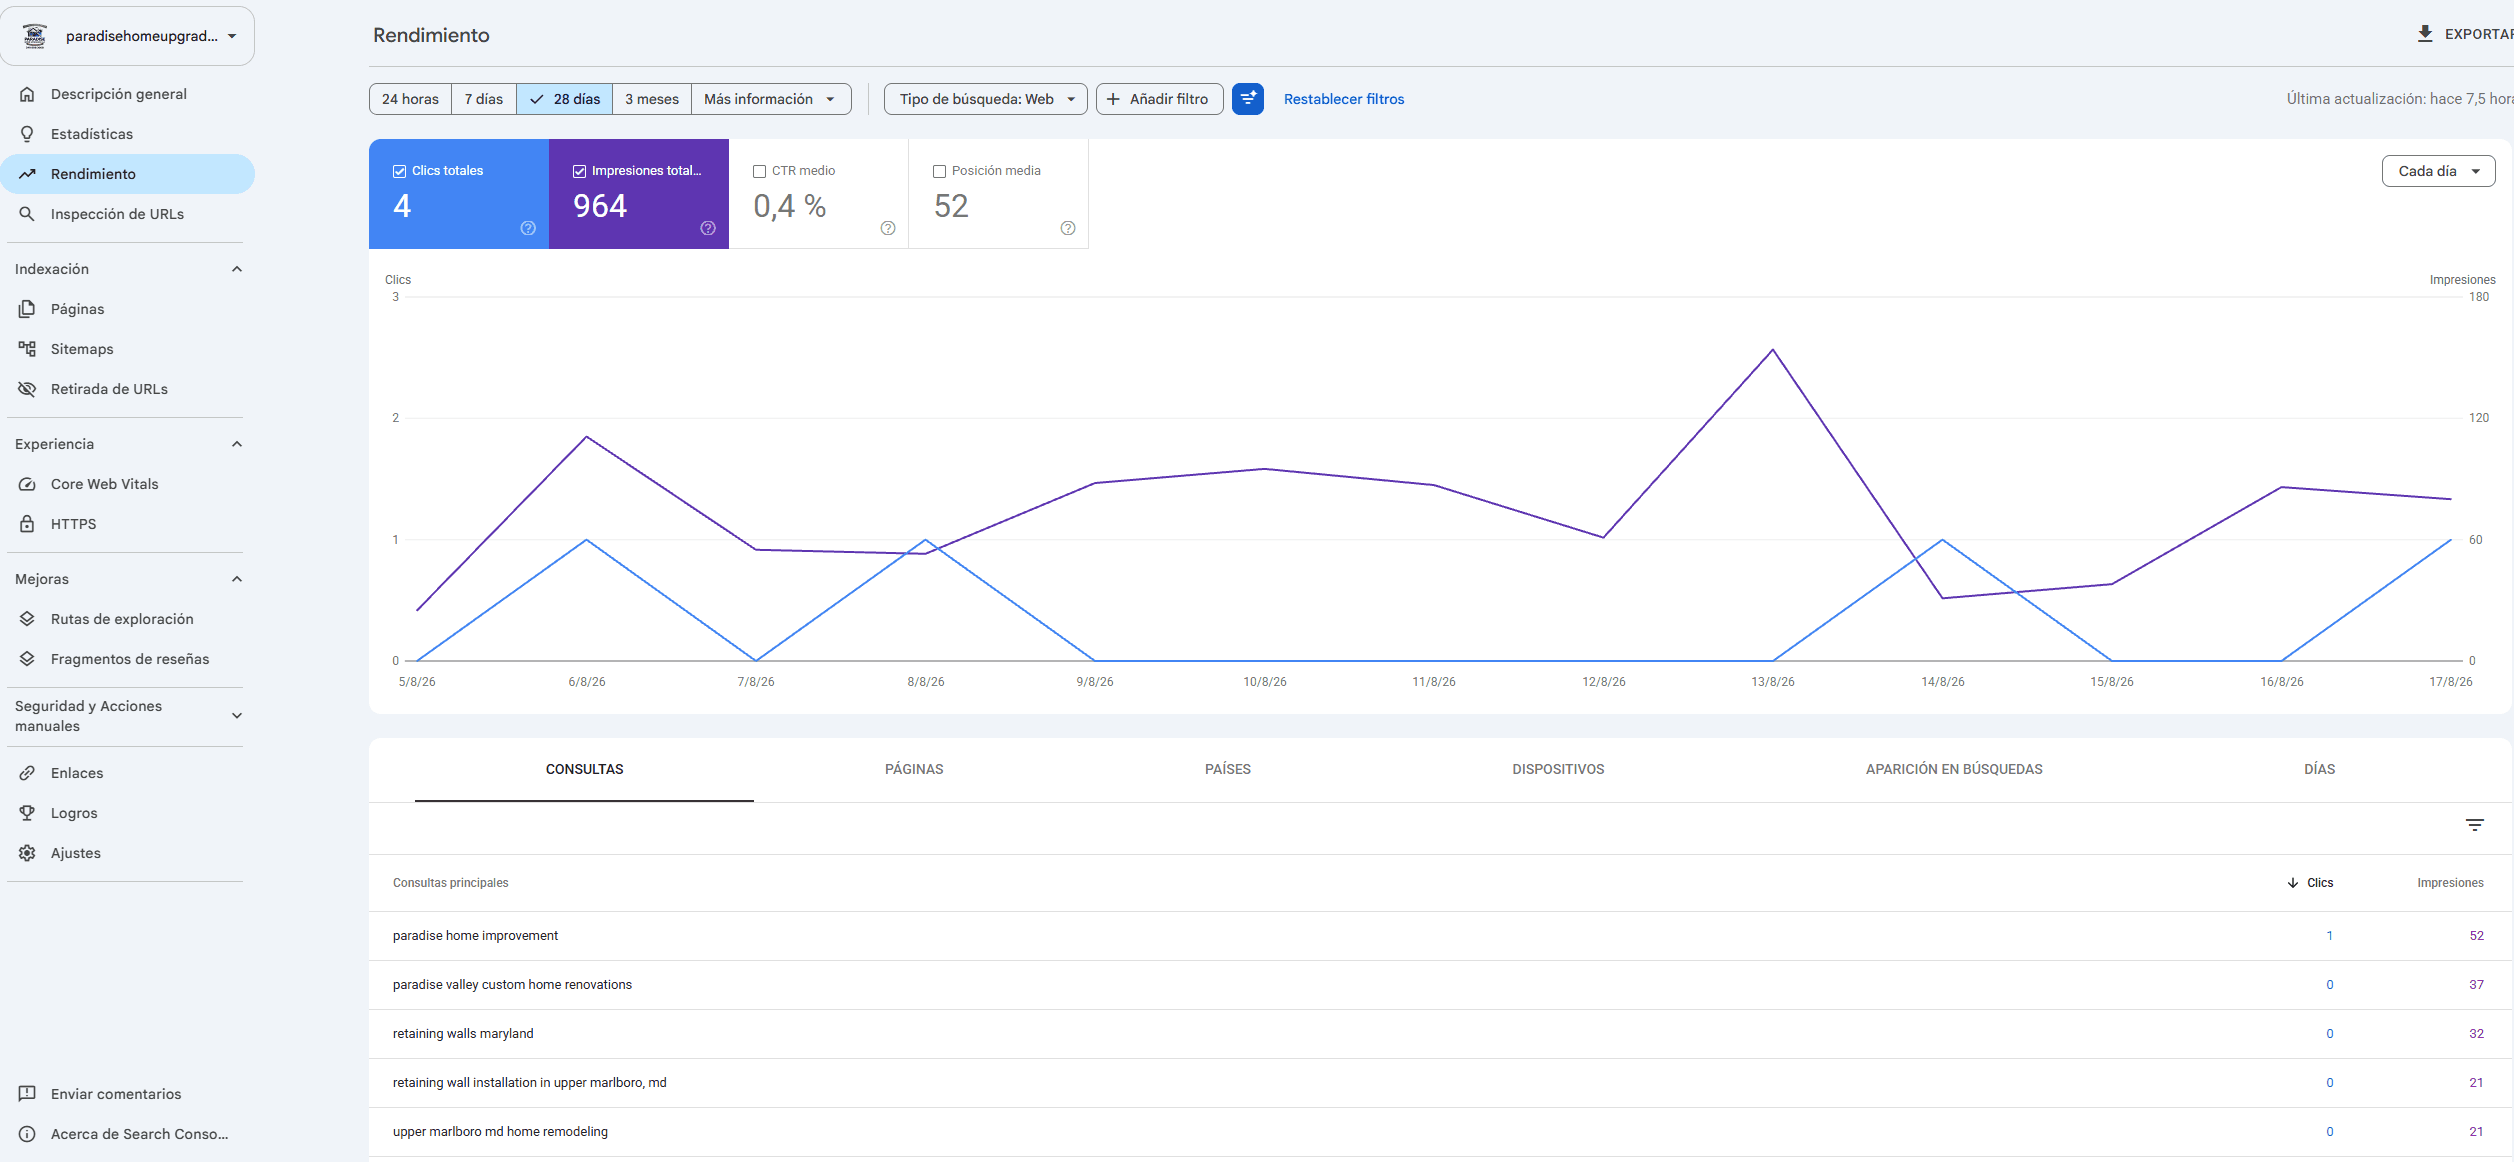Click the site logo icon in property selector

pos(35,36)
